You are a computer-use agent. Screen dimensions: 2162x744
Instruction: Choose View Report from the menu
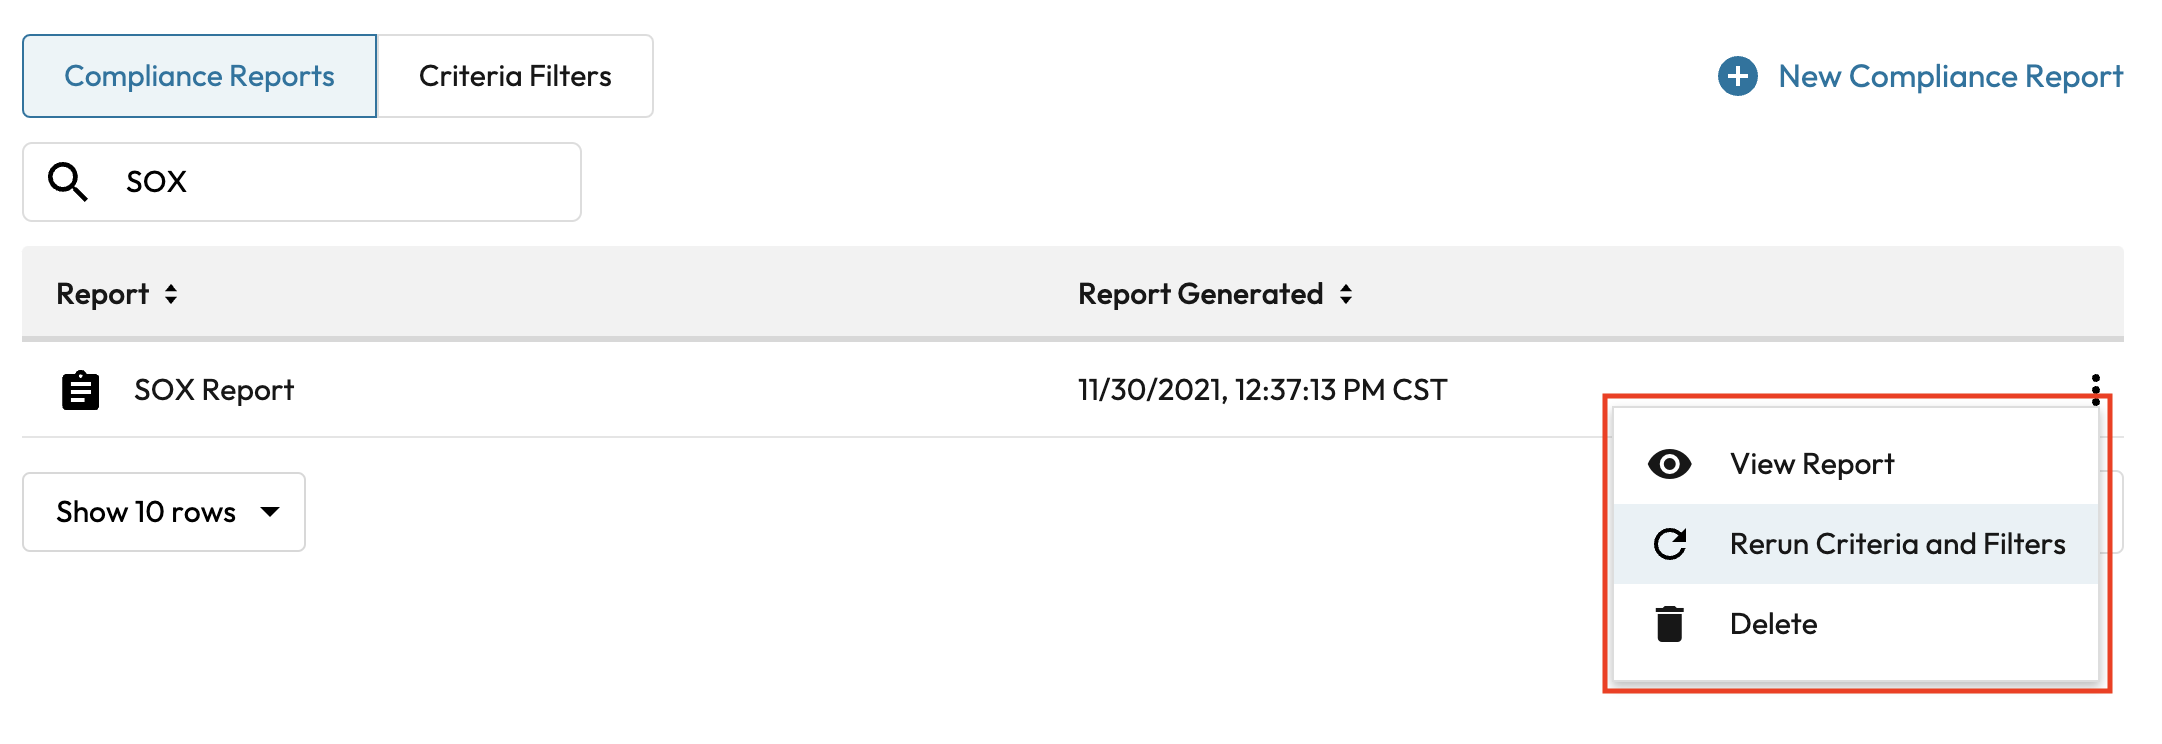1811,464
